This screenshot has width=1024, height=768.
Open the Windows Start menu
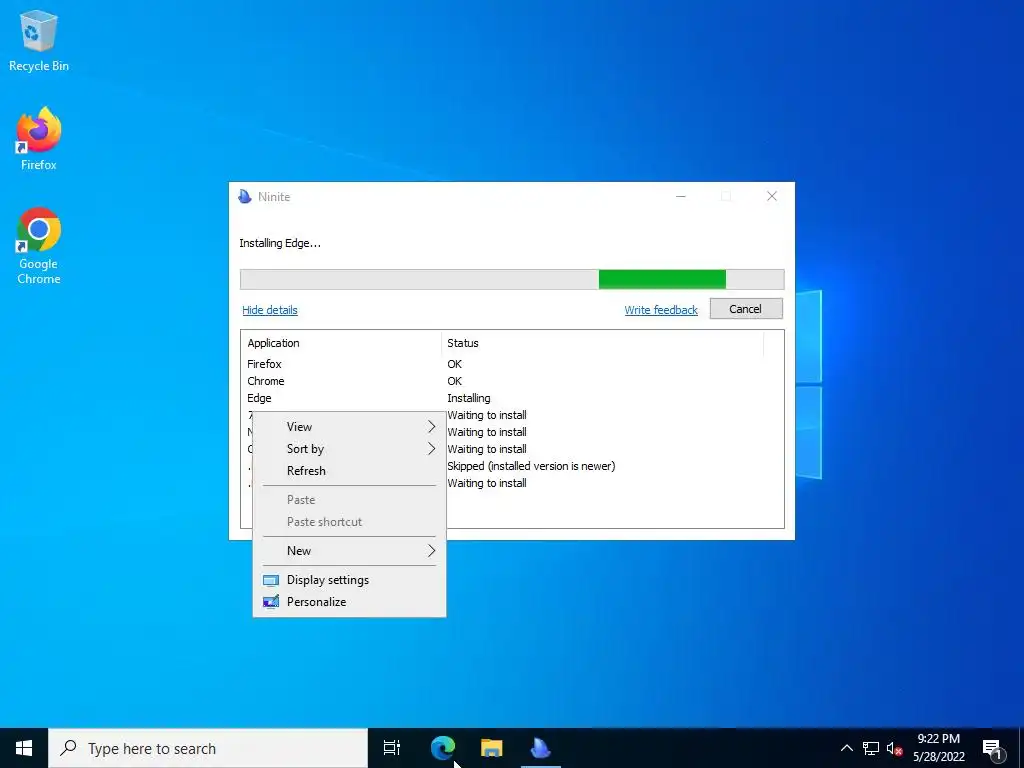24,748
